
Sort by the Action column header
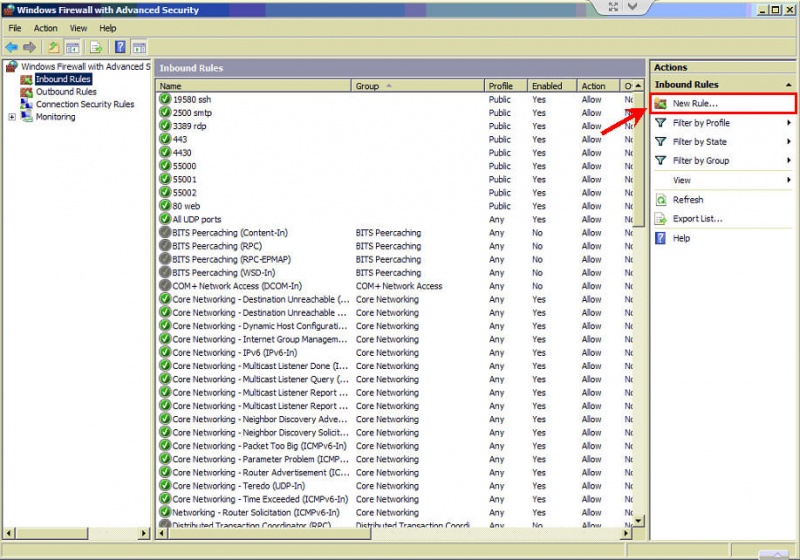tap(598, 86)
